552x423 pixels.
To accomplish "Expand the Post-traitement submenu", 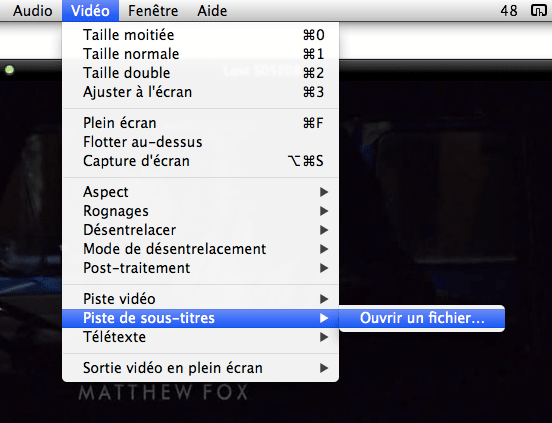I will (x=200, y=268).
